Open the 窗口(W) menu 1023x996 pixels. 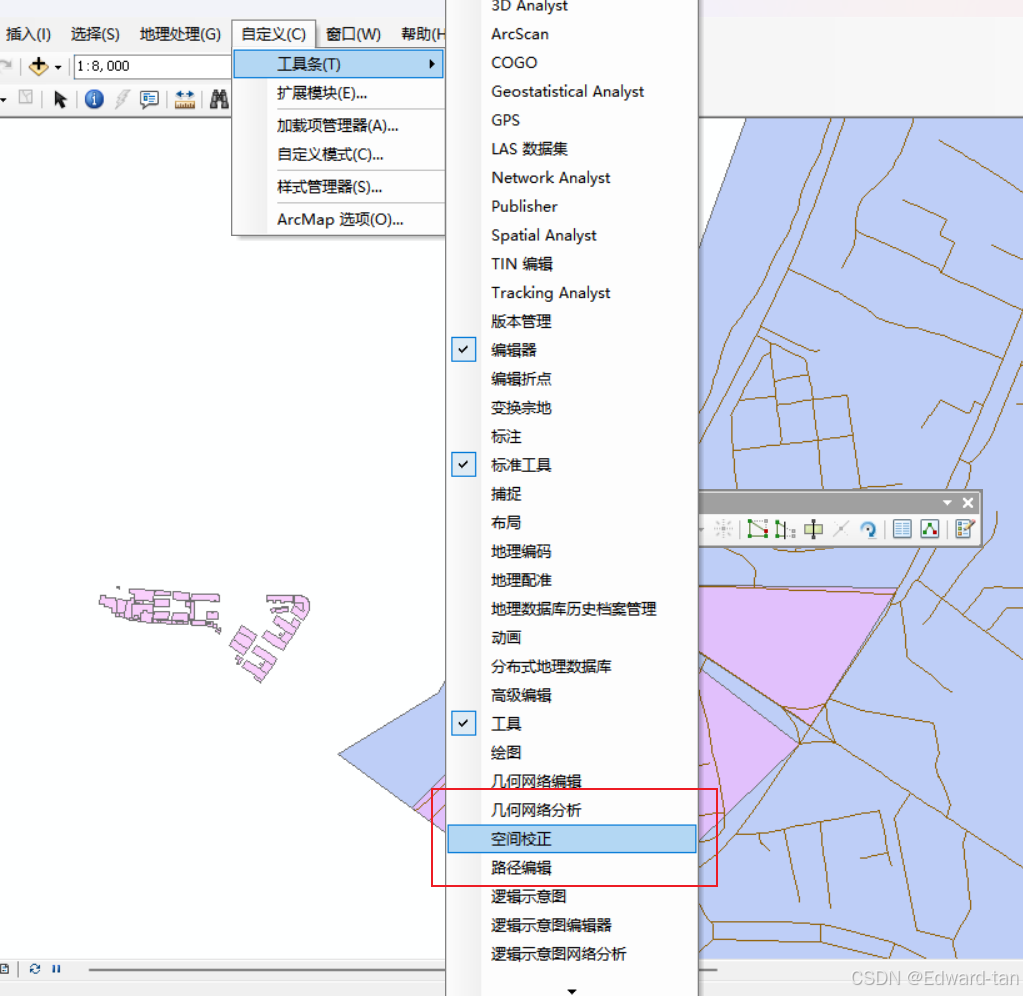352,33
